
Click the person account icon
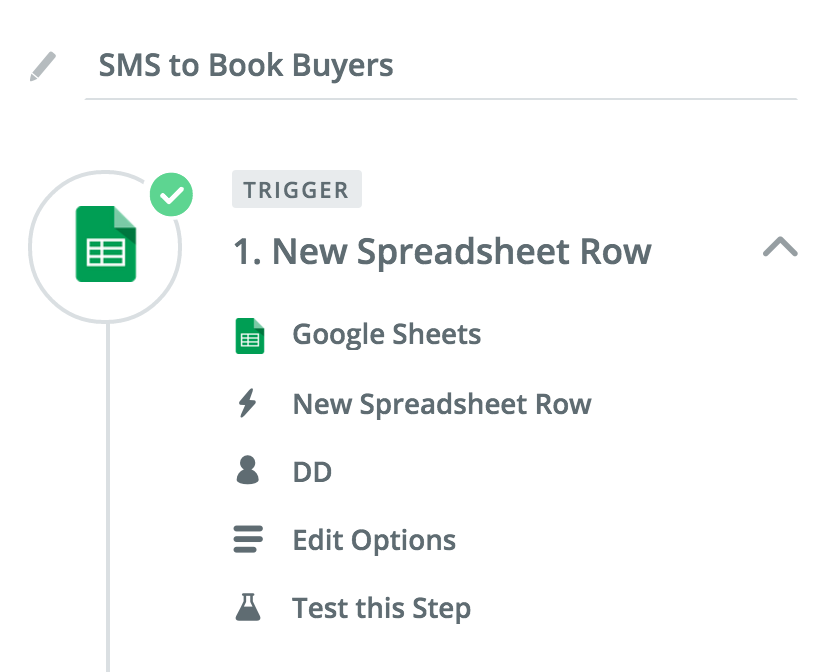(248, 471)
